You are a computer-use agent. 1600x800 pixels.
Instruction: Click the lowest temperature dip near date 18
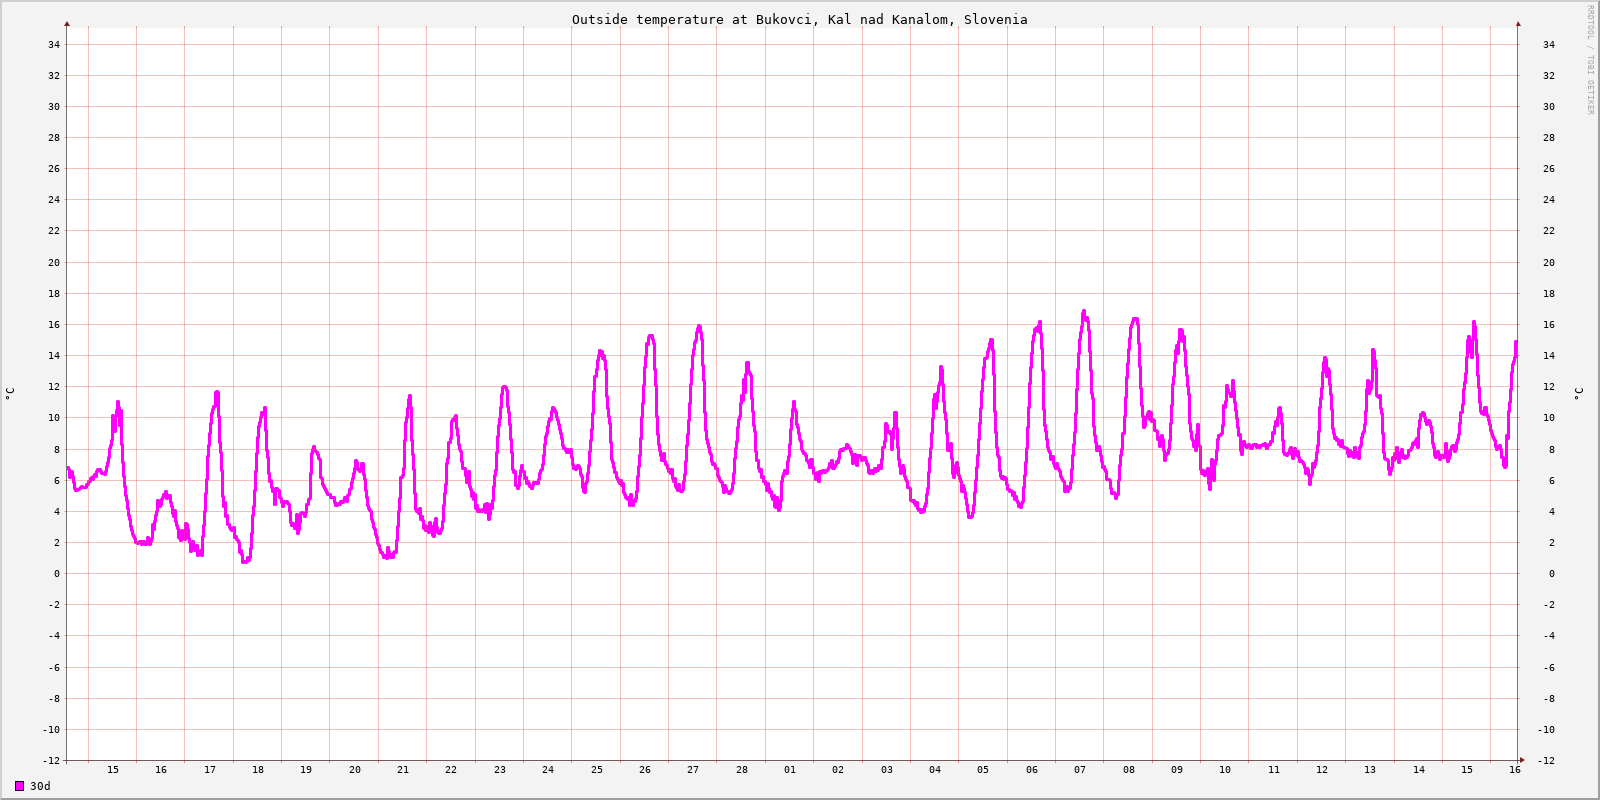click(244, 561)
